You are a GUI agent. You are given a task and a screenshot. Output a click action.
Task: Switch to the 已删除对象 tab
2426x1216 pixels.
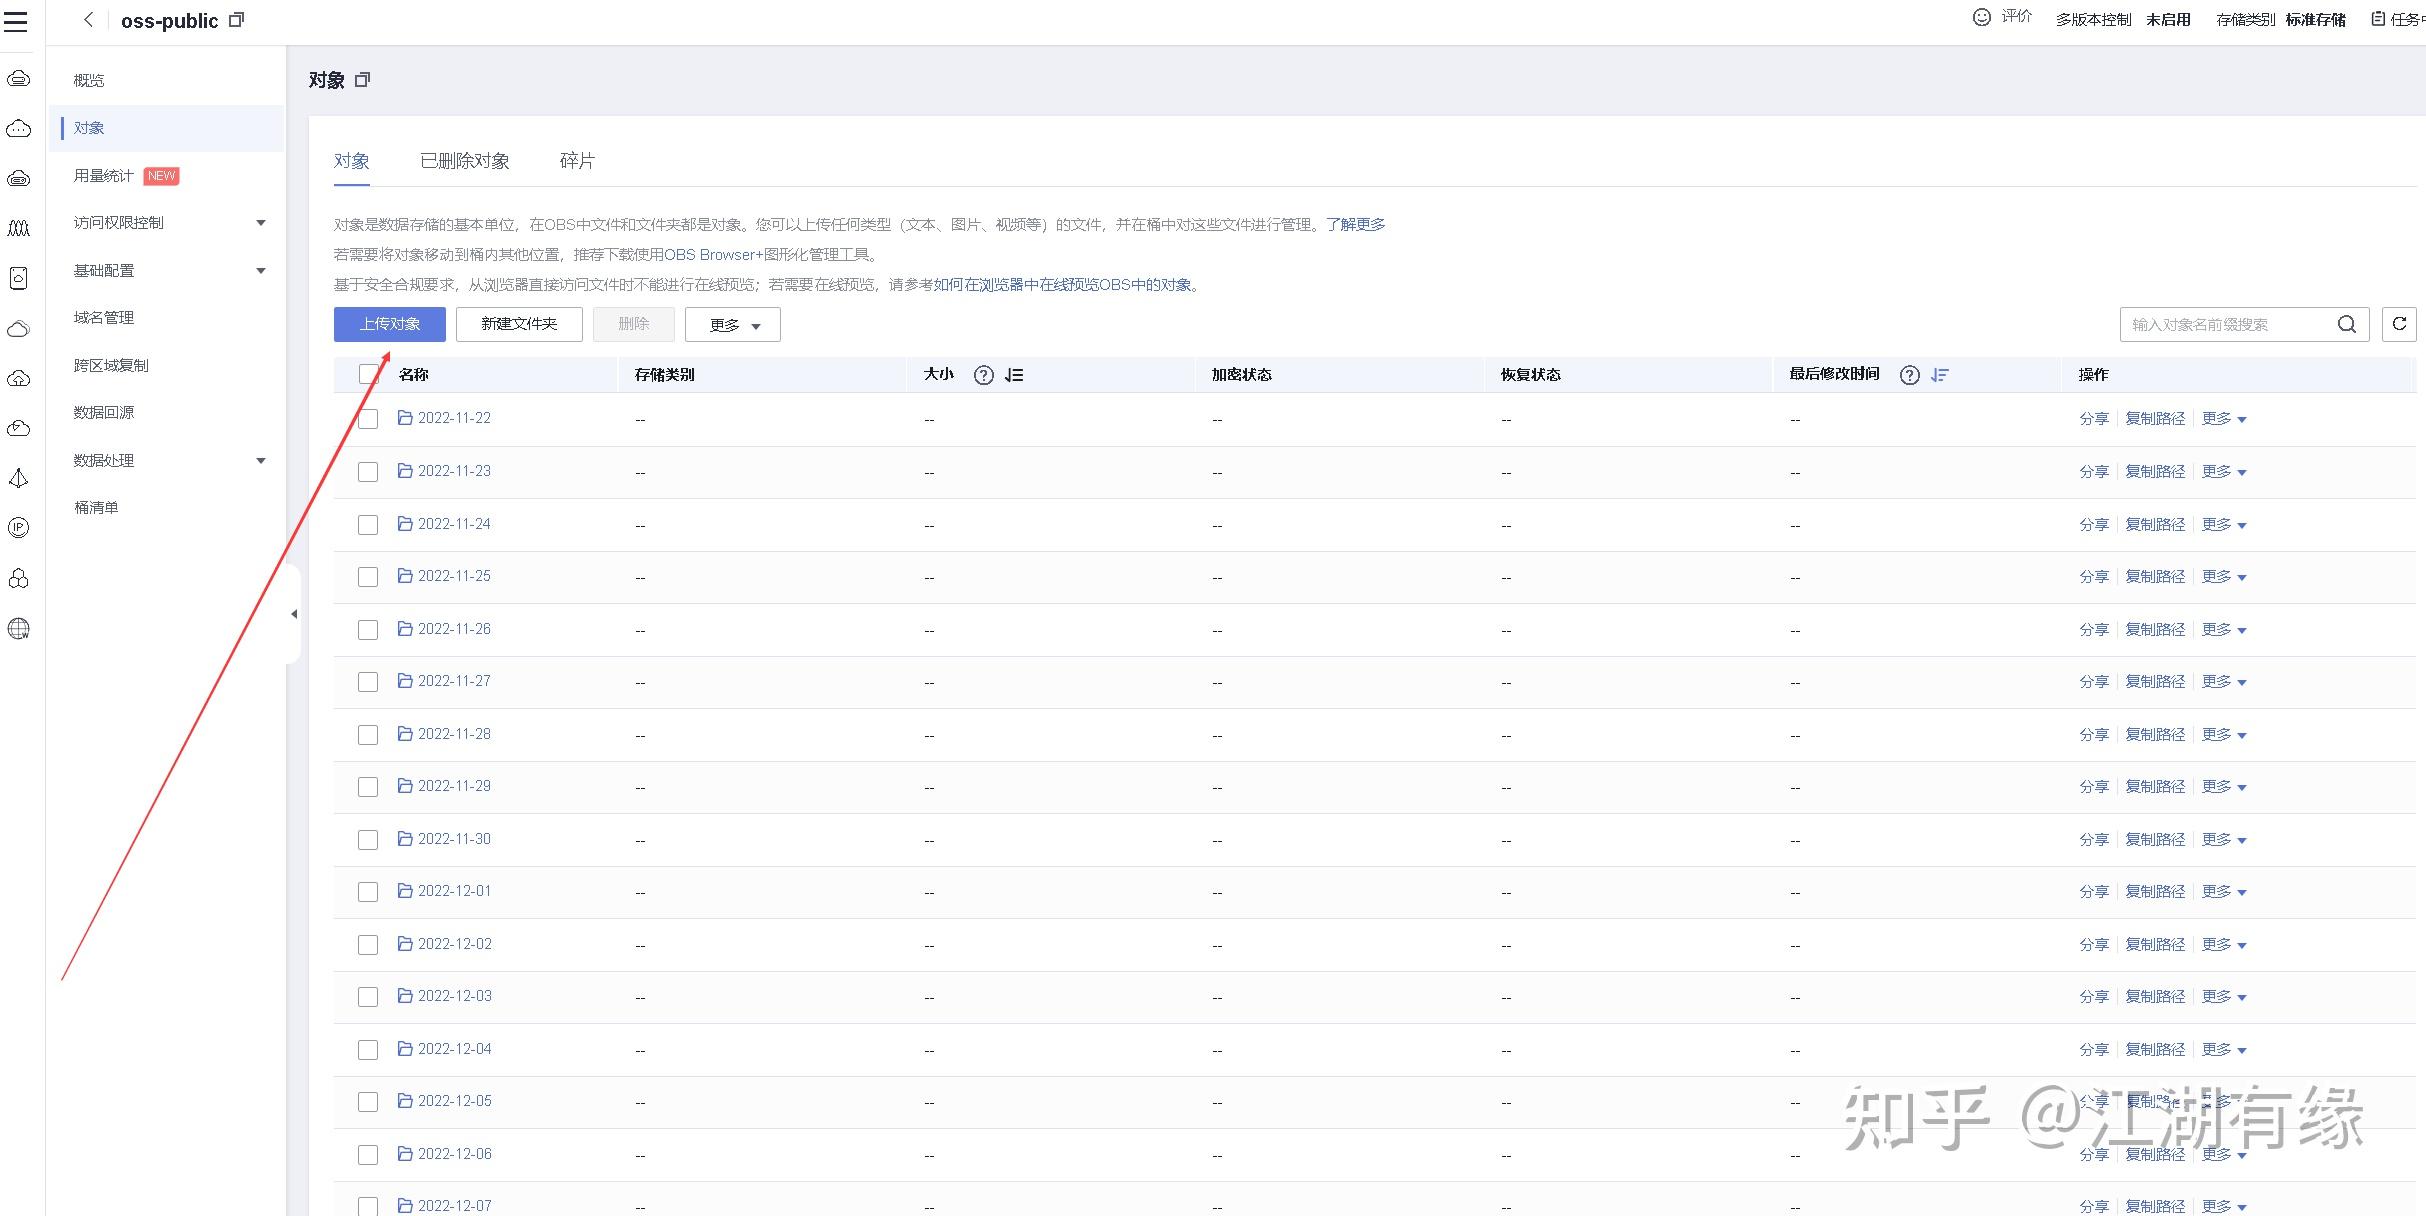(464, 161)
